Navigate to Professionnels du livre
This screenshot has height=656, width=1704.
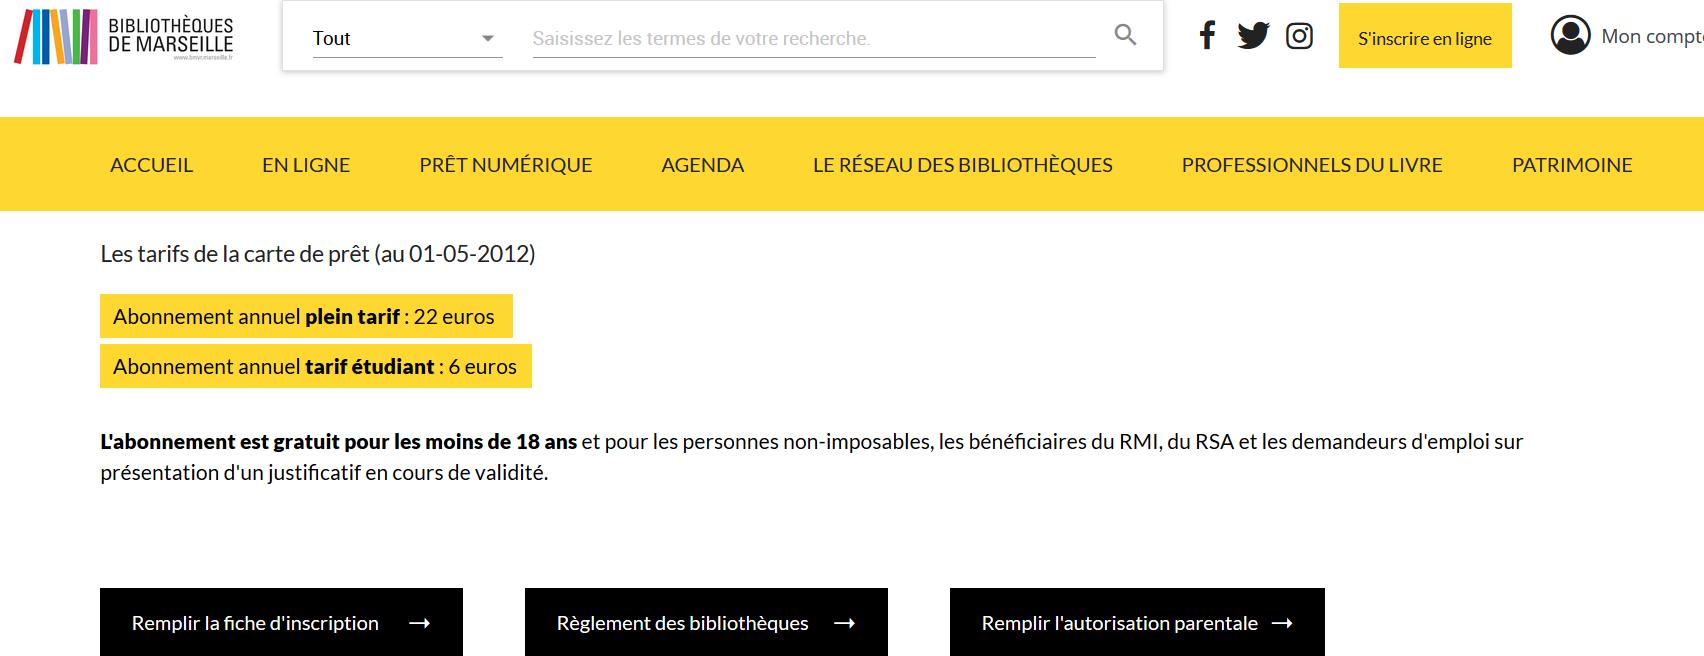pyautogui.click(x=1311, y=165)
